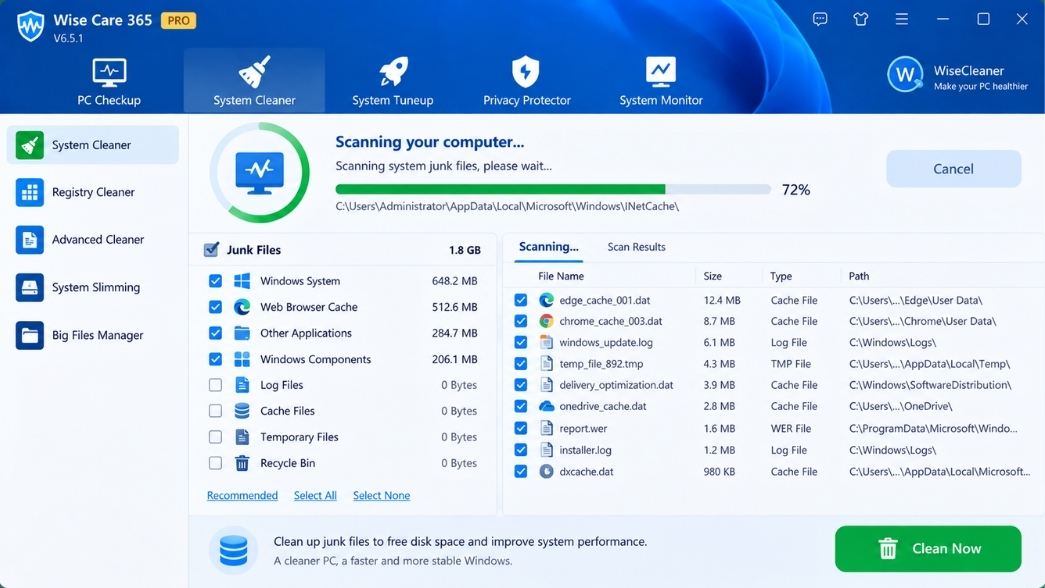The image size is (1045, 588).
Task: Switch to the Scan Results tab
Action: coord(636,247)
